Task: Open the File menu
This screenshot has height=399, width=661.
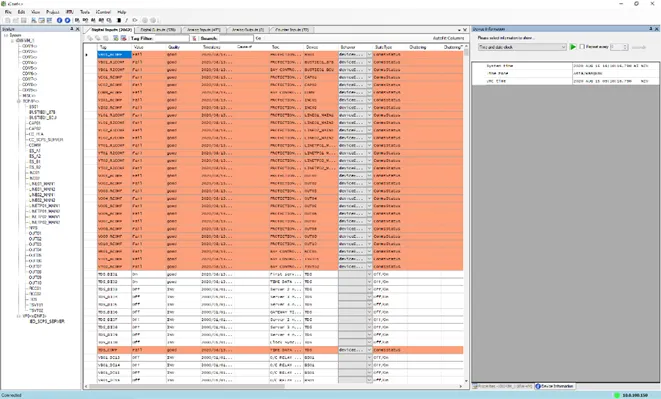Action: (x=8, y=12)
